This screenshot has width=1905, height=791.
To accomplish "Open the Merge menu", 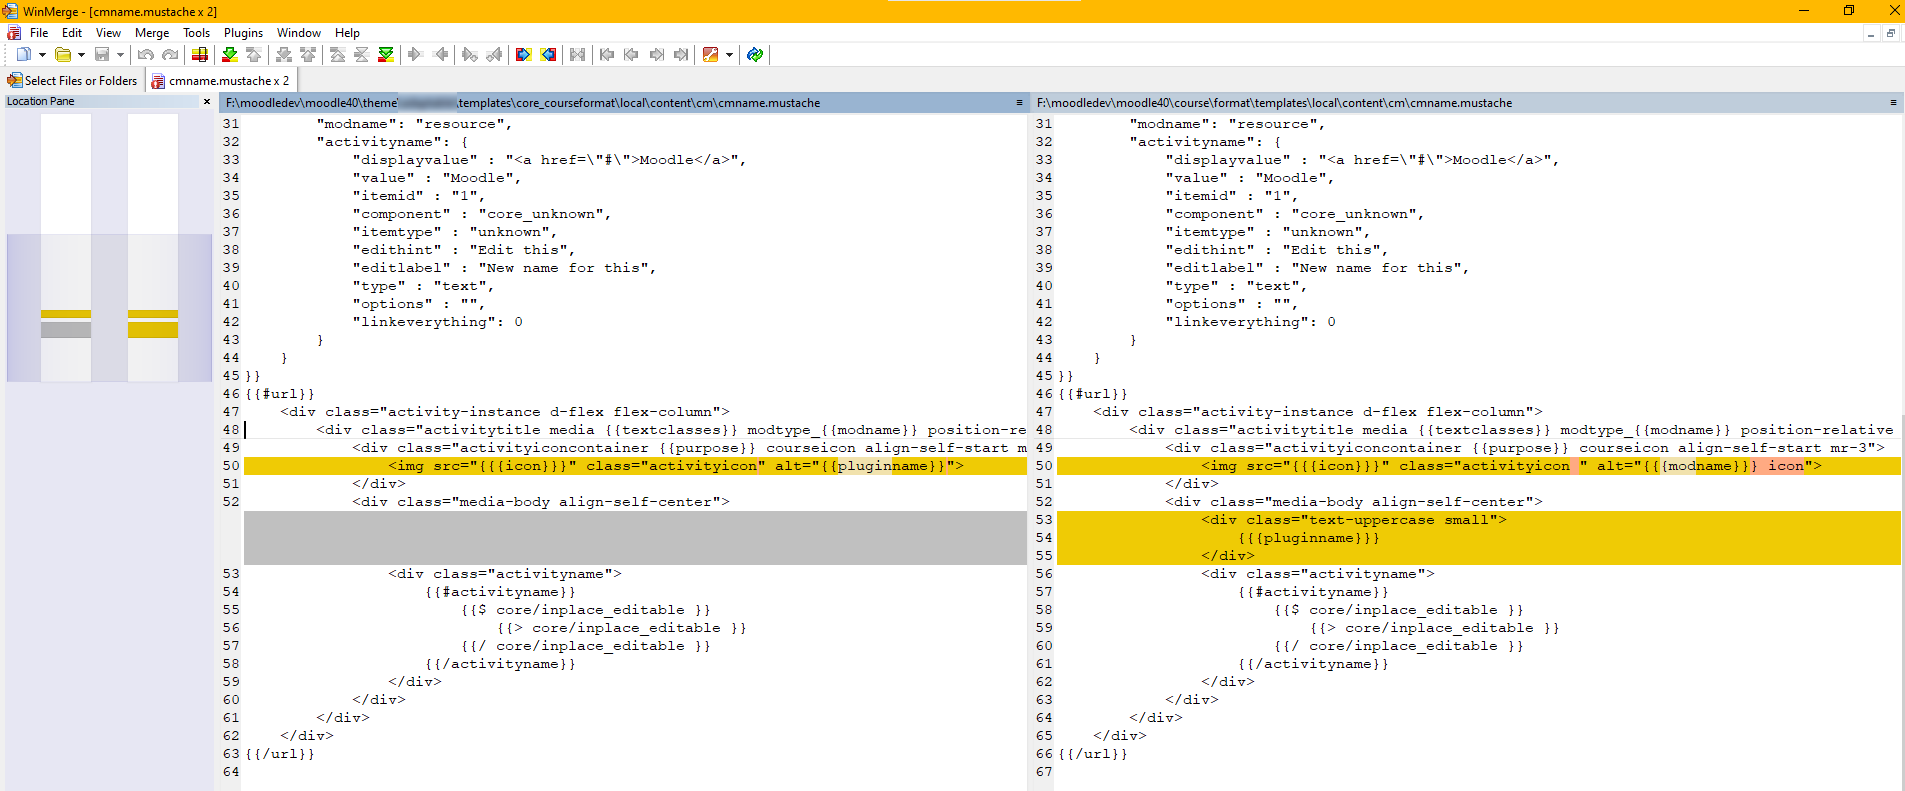I will click(152, 33).
